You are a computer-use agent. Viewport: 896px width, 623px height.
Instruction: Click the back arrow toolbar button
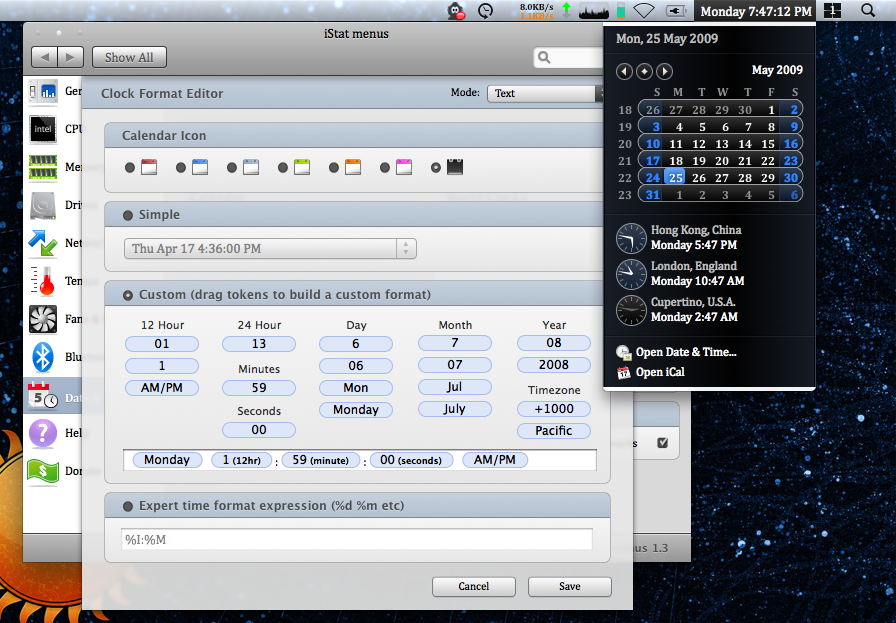(x=45, y=57)
